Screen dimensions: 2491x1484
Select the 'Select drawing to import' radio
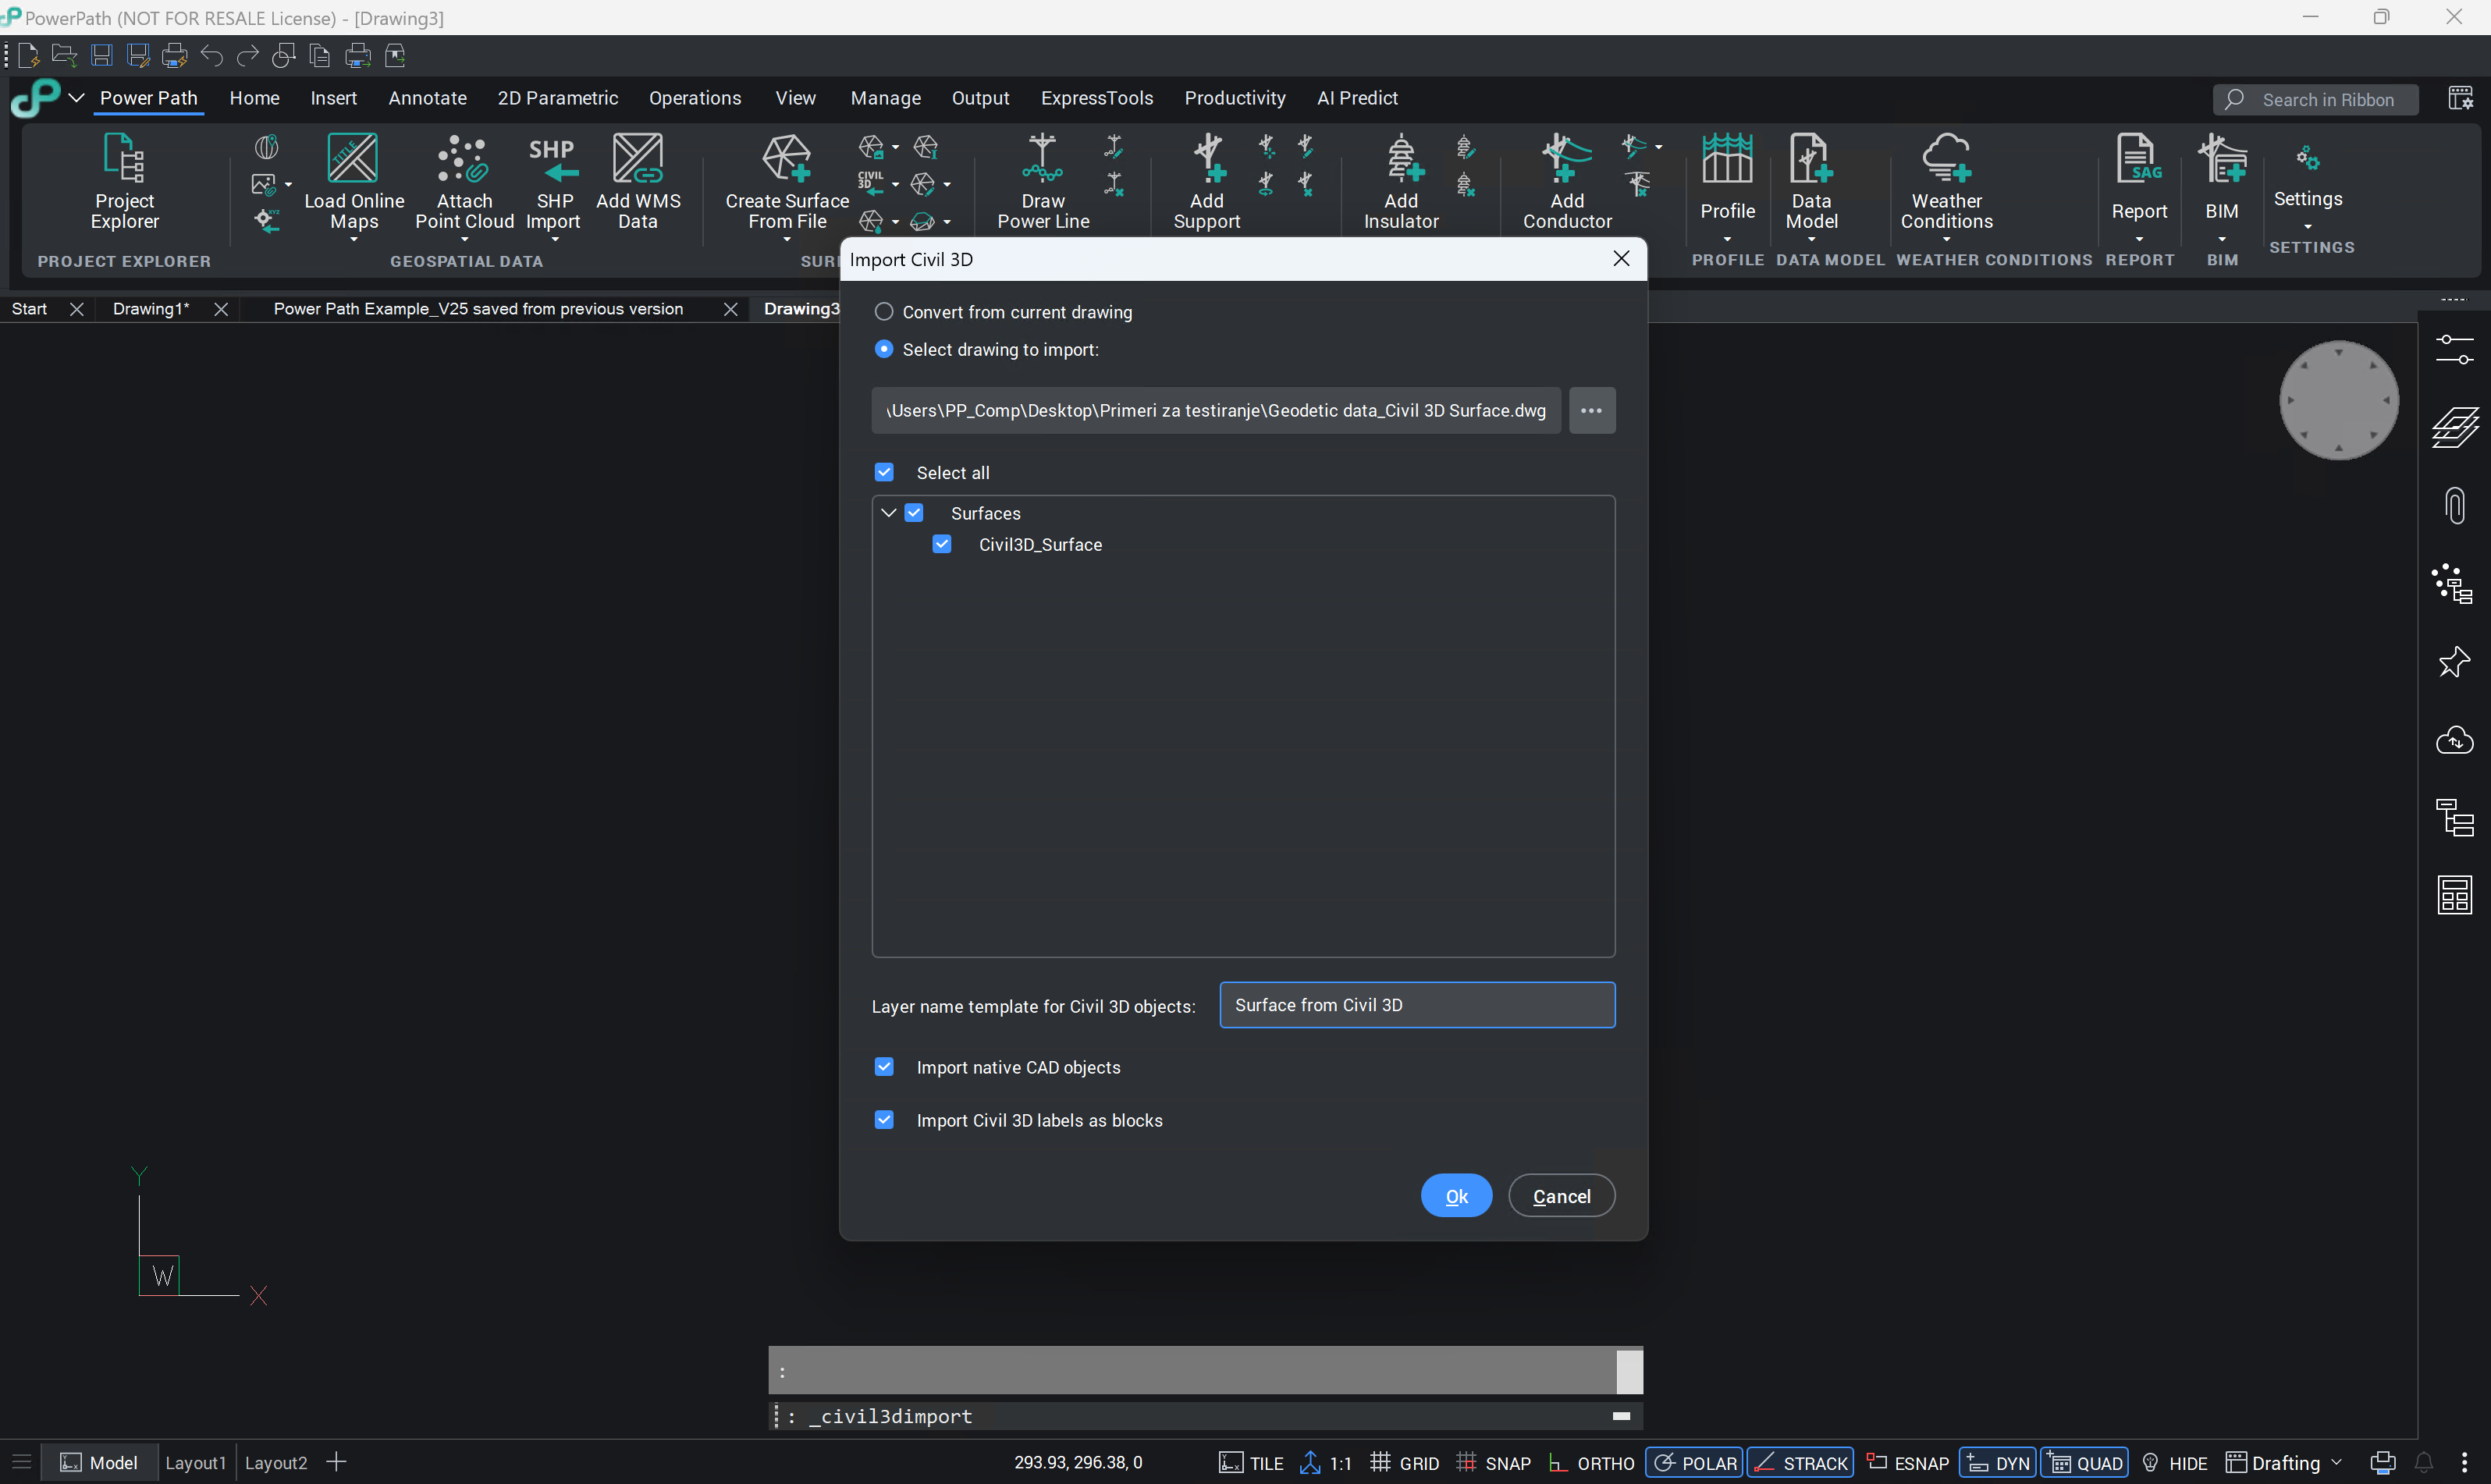click(x=884, y=349)
